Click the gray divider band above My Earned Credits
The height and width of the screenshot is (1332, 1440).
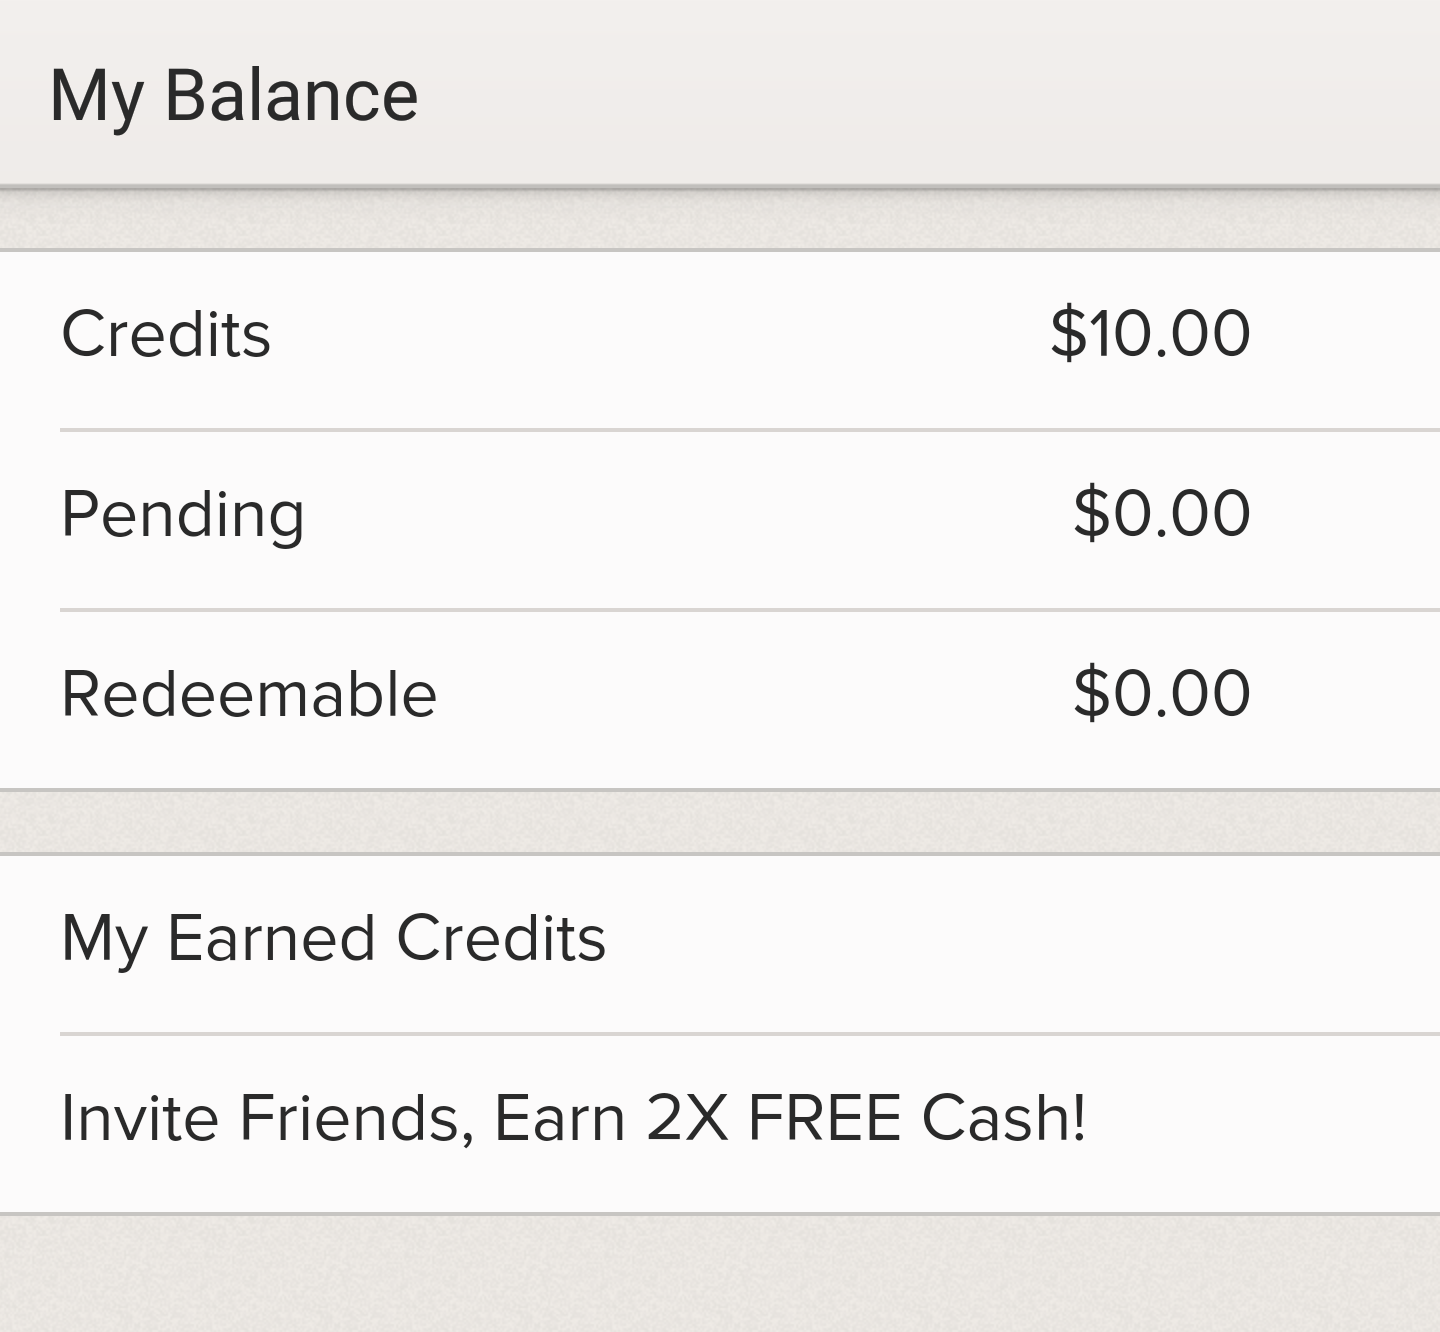click(x=720, y=822)
